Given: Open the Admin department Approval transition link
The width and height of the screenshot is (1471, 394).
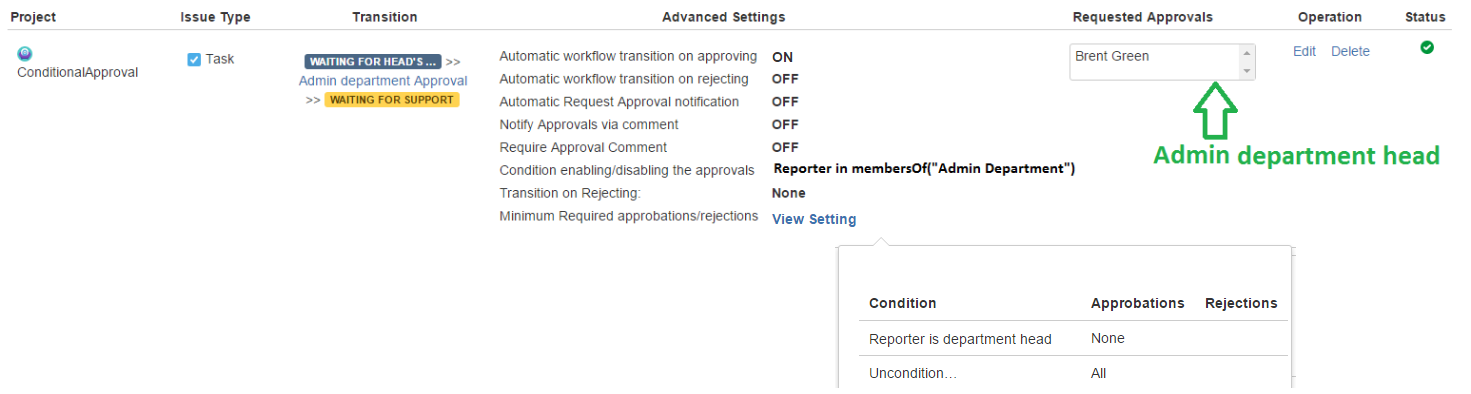Looking at the screenshot, I should 383,81.
